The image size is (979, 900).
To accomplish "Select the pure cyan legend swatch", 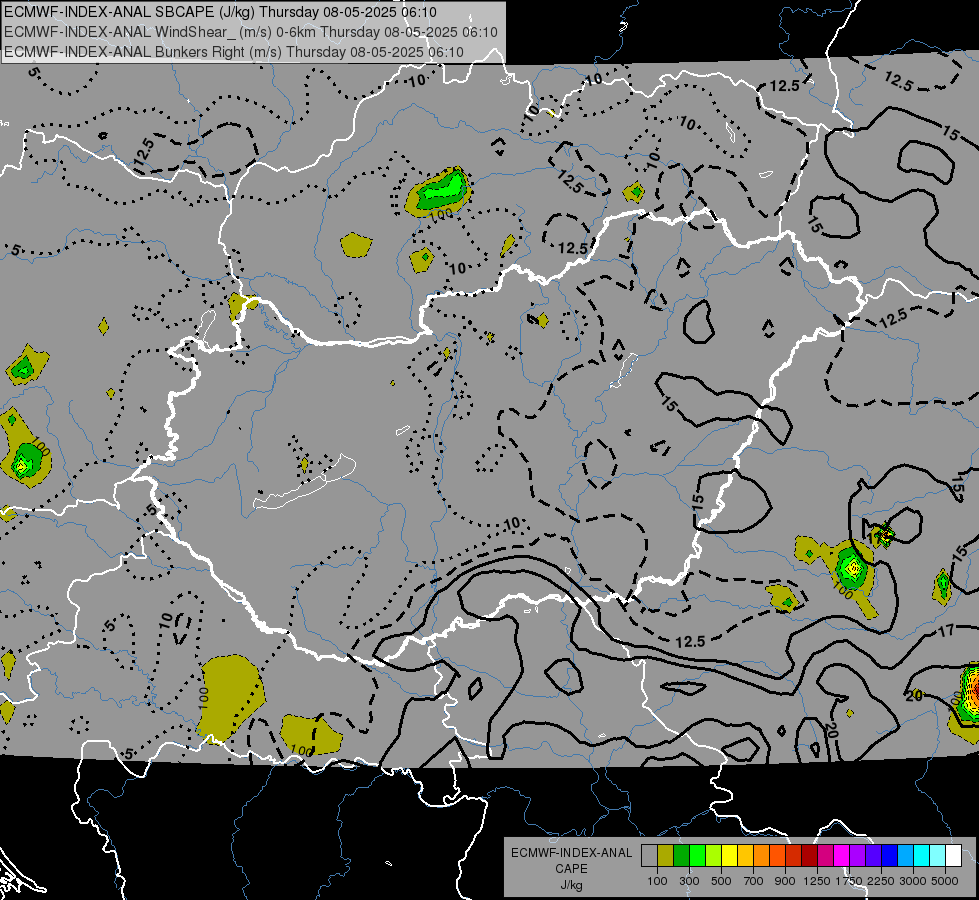I will coord(922,855).
